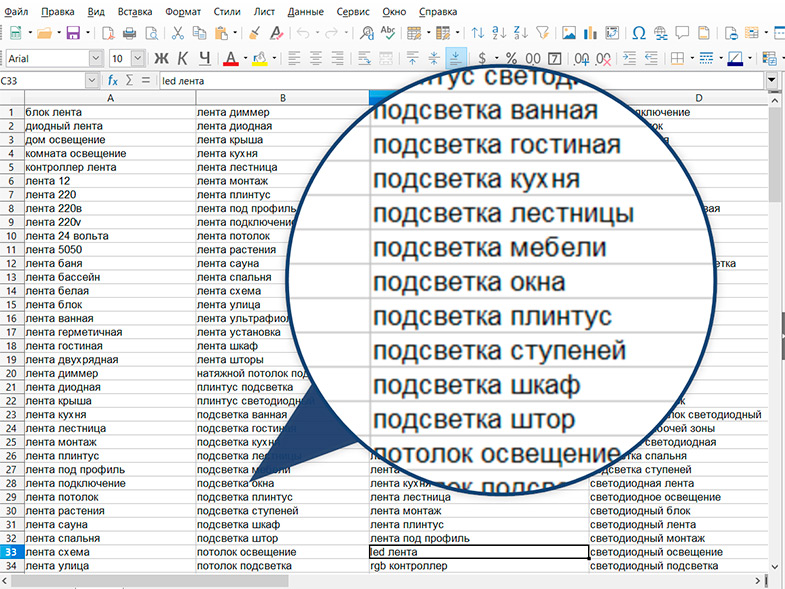Viewport: 785px width, 589px height.
Task: Open the Сервис menu
Action: pyautogui.click(x=353, y=12)
